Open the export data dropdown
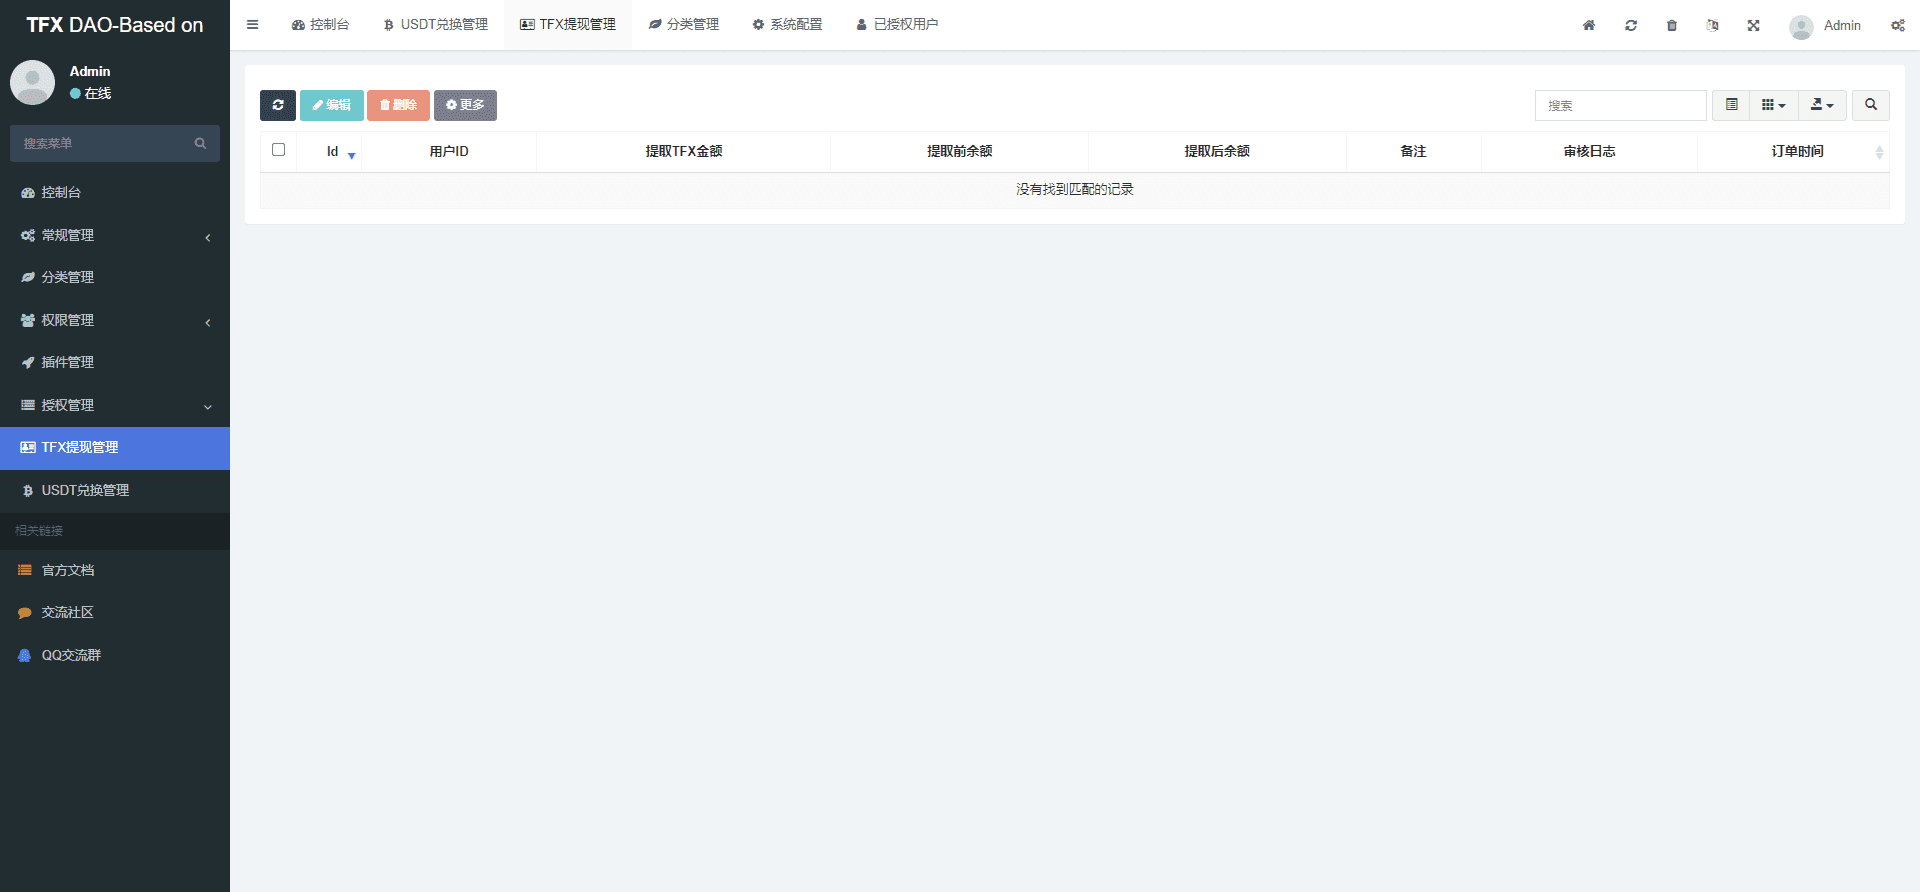 [x=1822, y=105]
